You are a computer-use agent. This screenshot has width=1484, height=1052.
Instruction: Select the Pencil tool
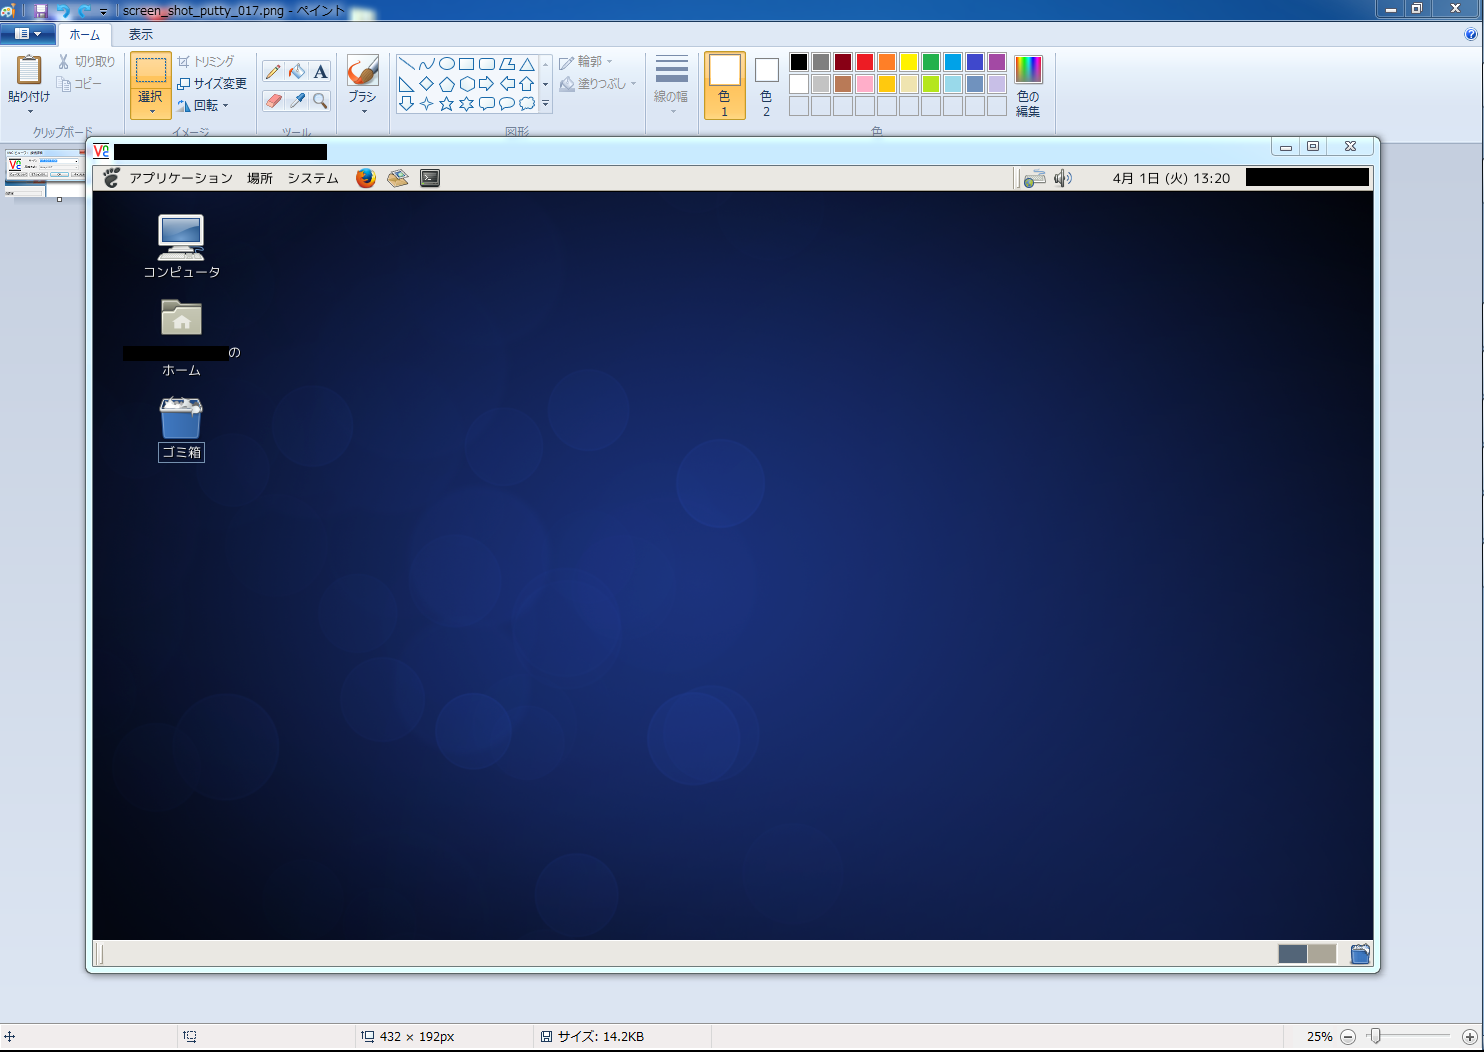(x=273, y=72)
